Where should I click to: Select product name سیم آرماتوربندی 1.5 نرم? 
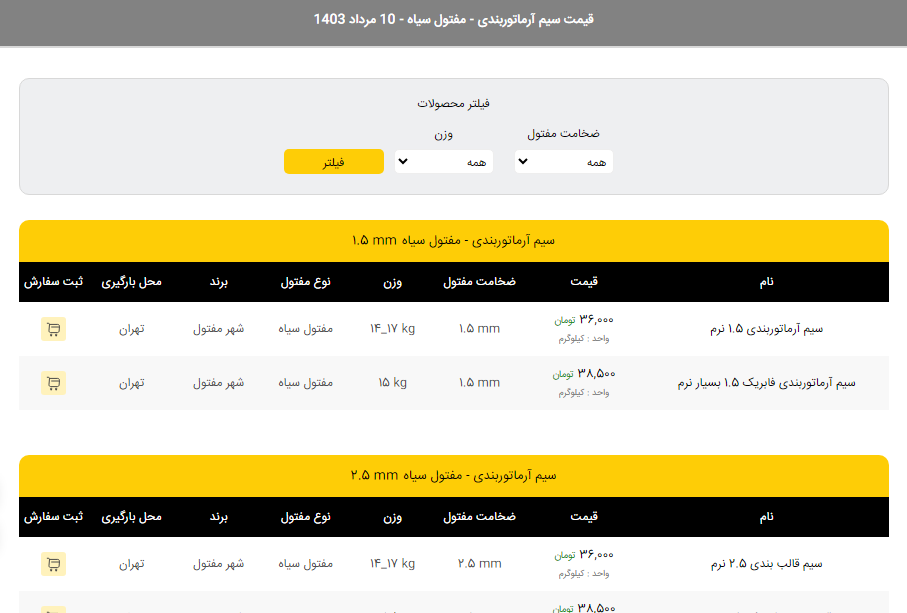764,329
